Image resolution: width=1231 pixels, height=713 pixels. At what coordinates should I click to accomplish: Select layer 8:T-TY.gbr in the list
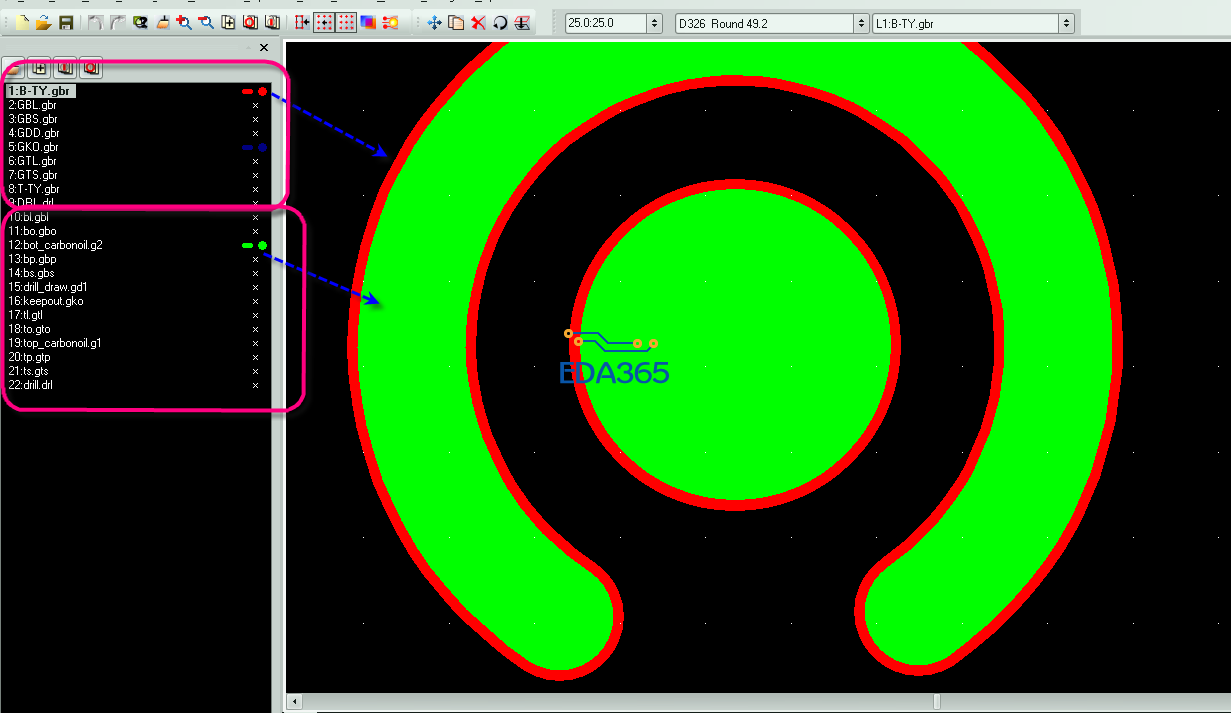[34, 189]
